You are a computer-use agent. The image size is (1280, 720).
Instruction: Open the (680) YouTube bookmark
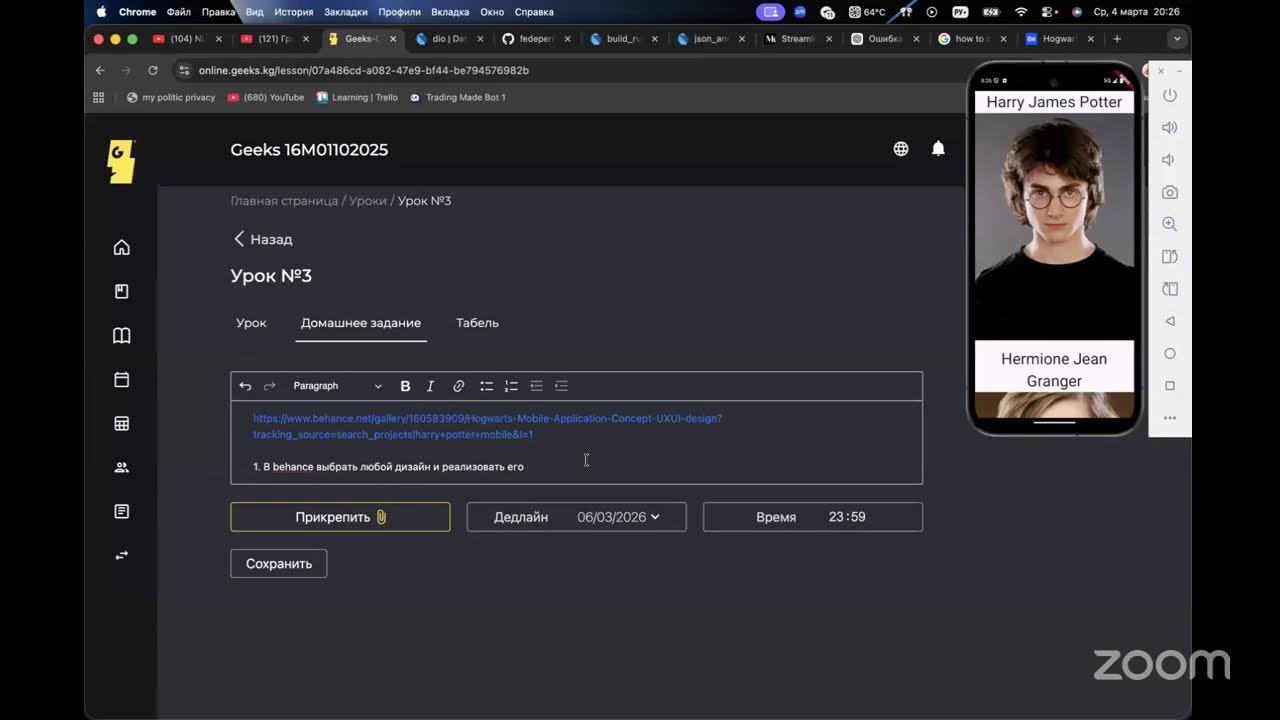[266, 98]
